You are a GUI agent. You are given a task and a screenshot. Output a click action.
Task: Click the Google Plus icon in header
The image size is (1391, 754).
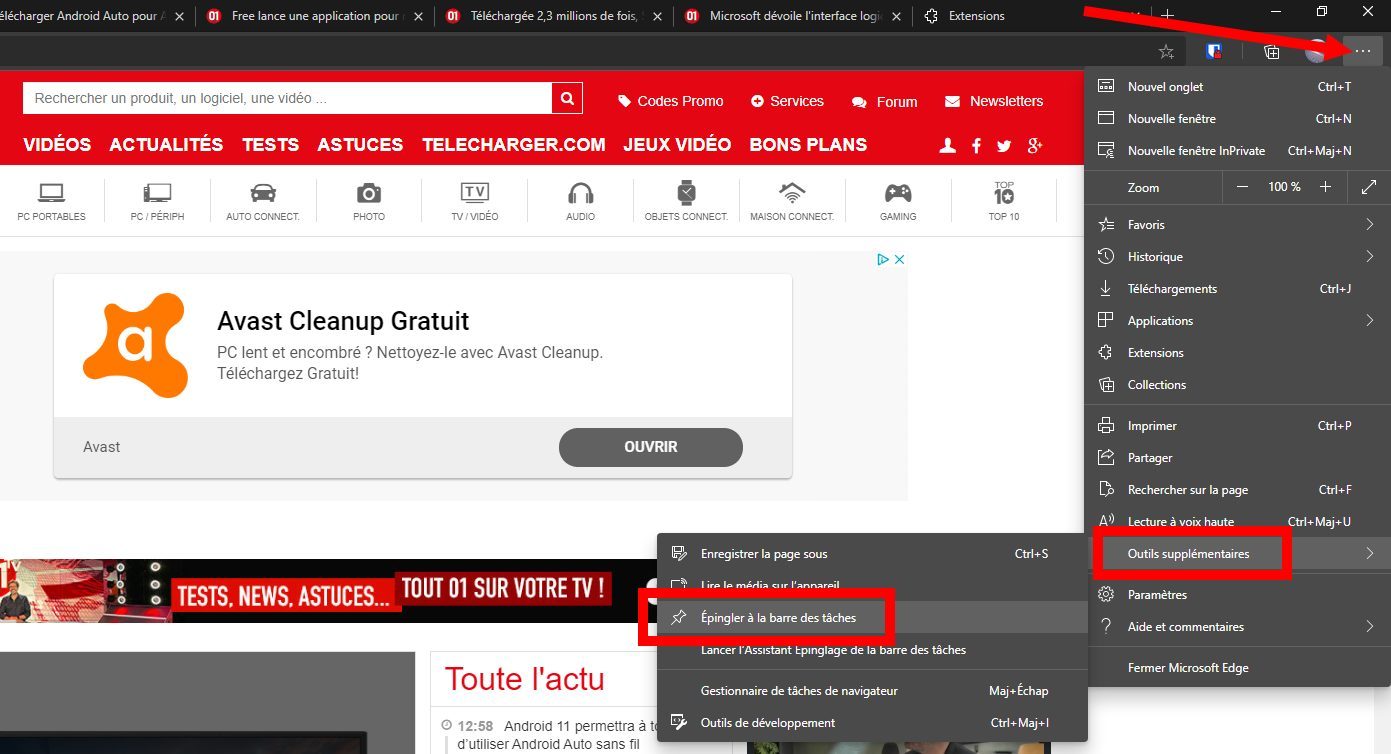point(1034,146)
